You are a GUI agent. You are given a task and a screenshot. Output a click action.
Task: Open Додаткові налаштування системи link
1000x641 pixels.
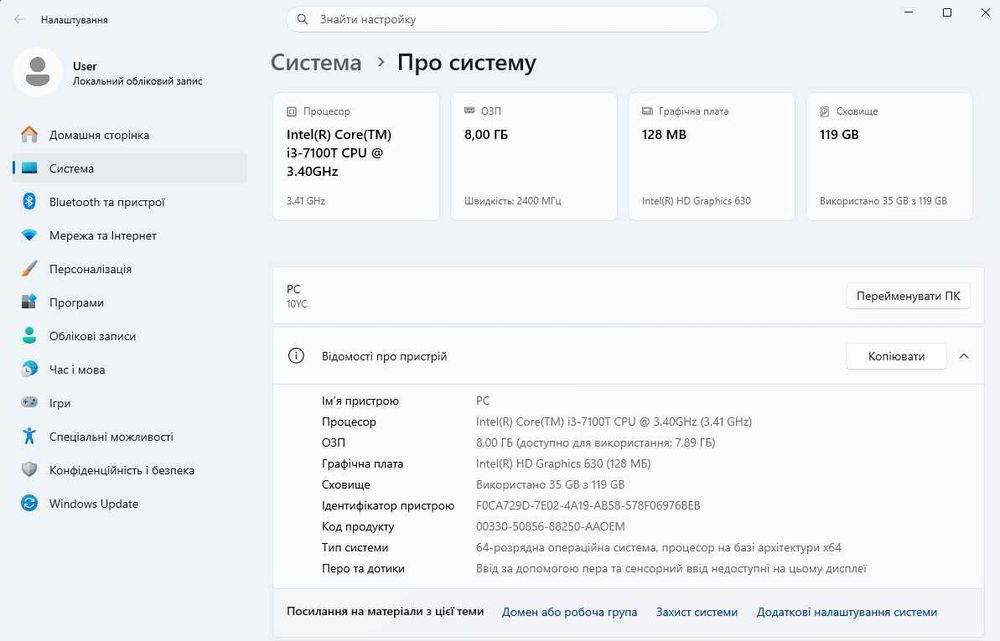pos(847,612)
